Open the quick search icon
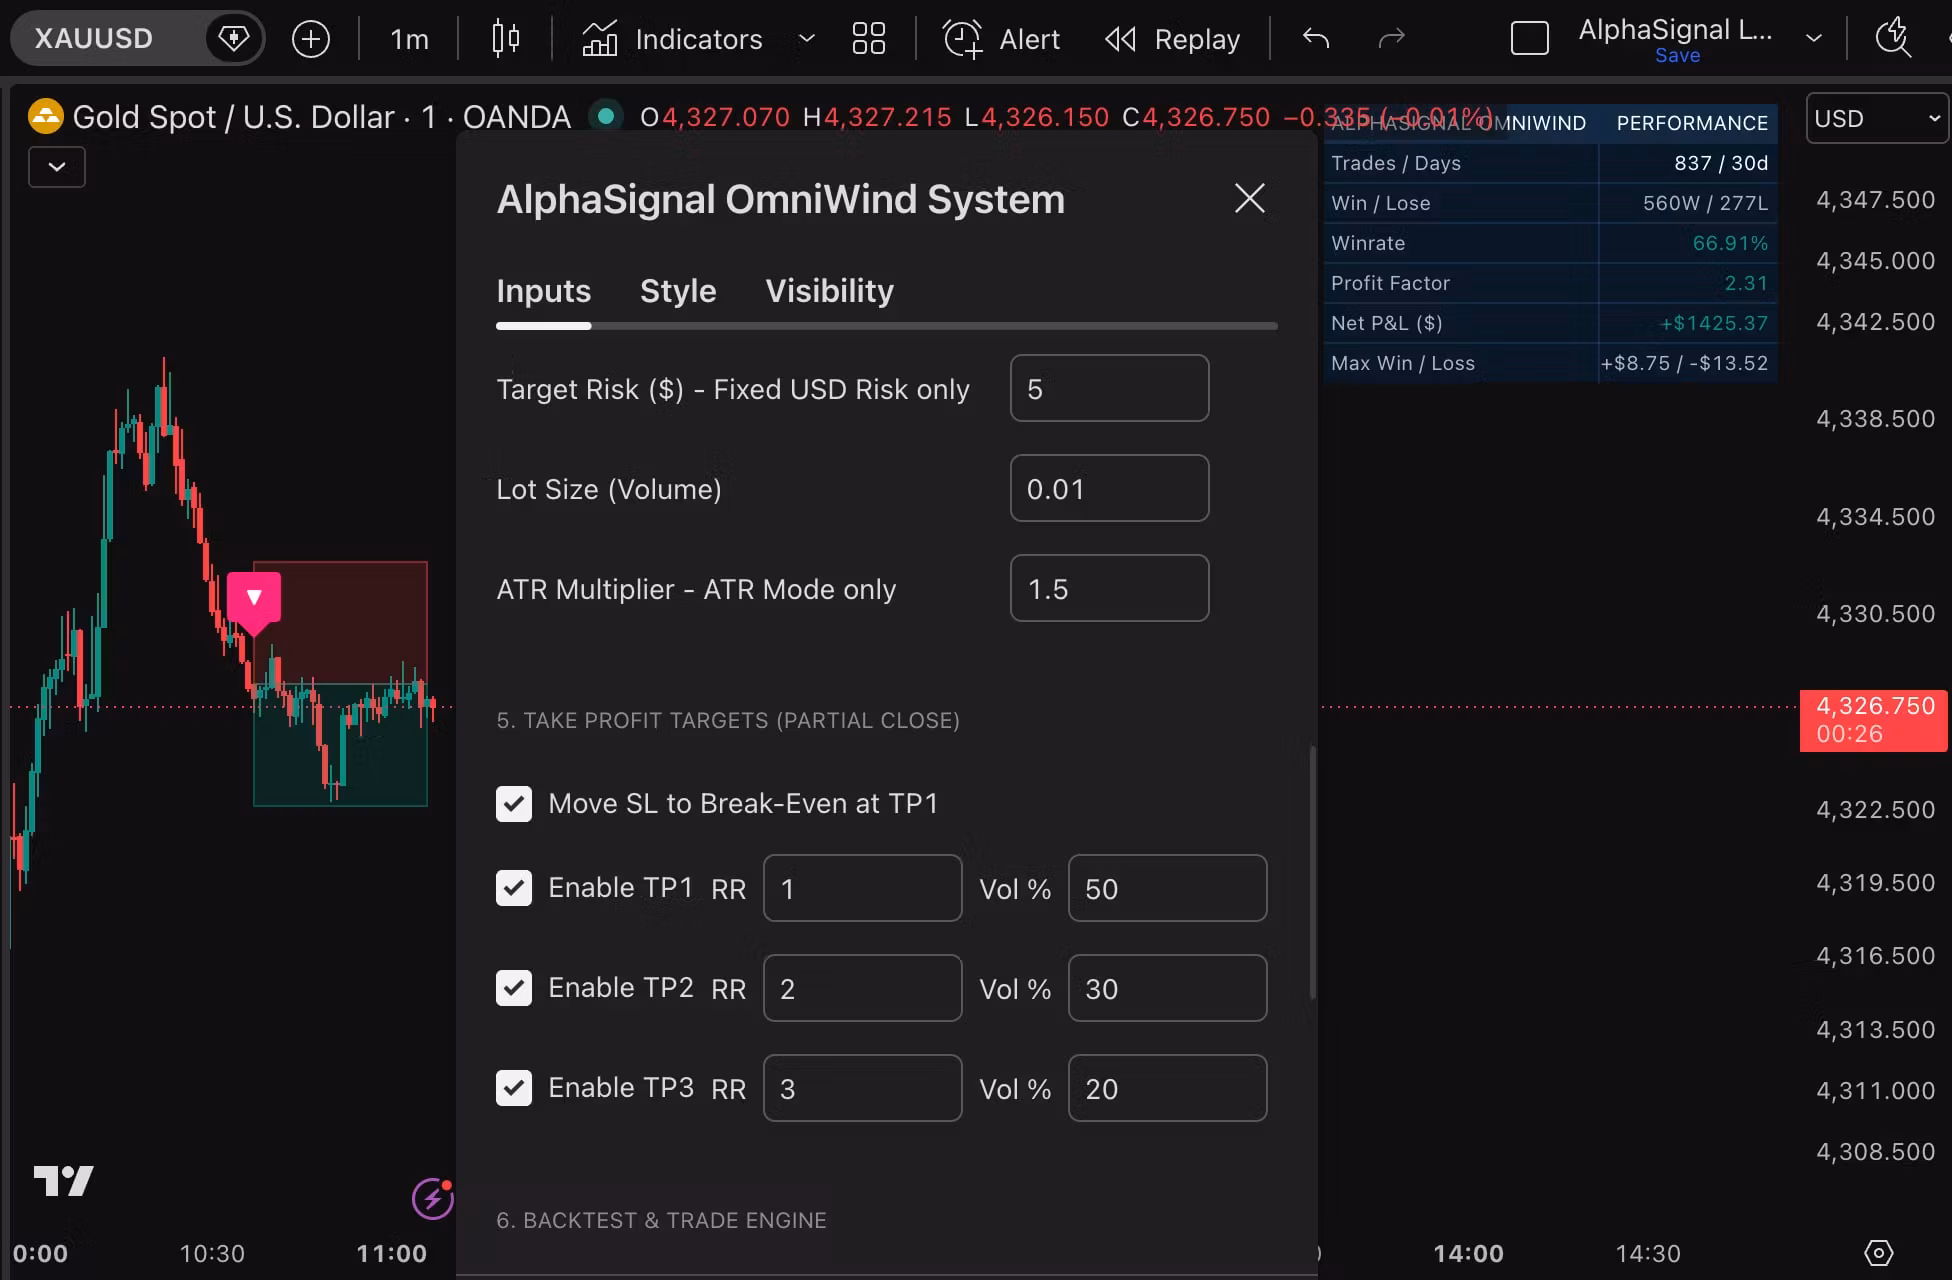This screenshot has height=1280, width=1952. (1893, 39)
